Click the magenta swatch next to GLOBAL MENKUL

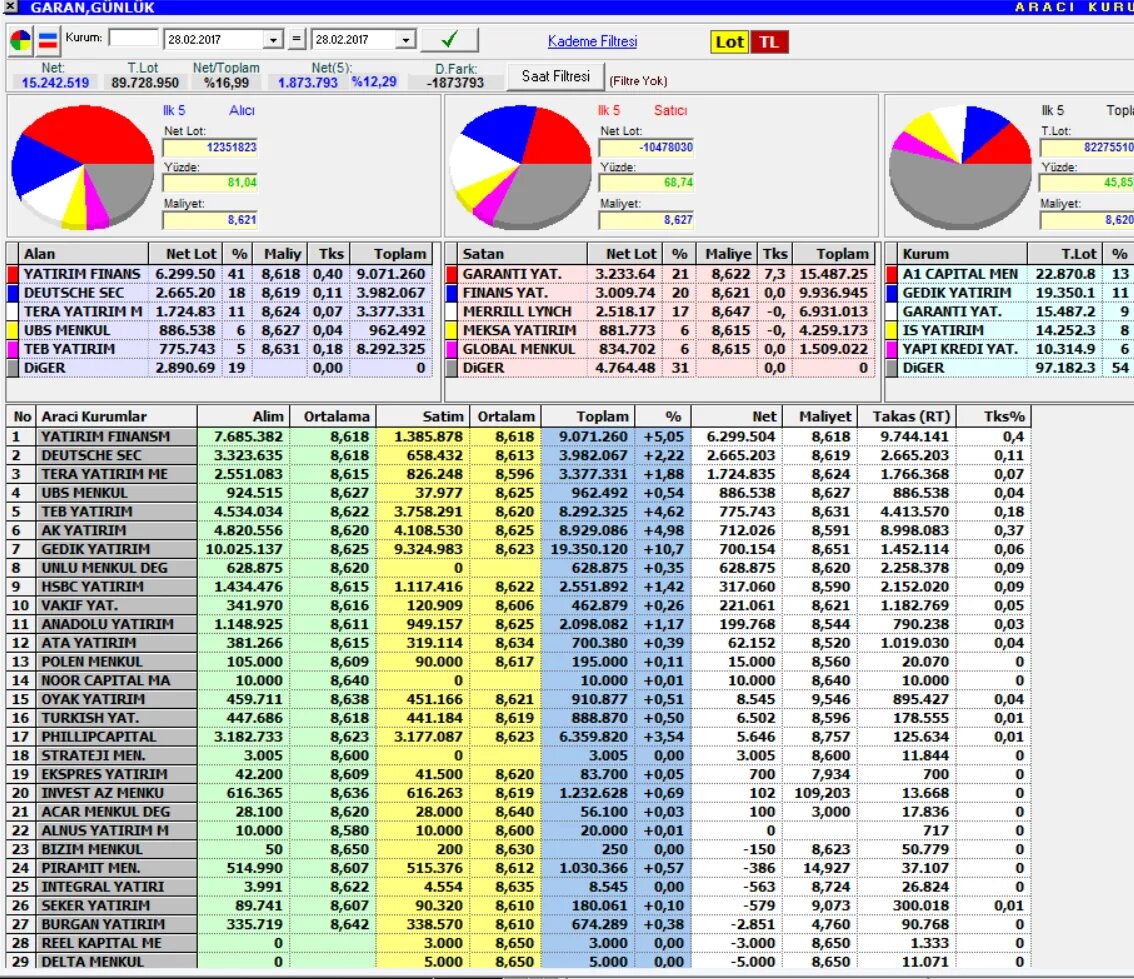[451, 349]
